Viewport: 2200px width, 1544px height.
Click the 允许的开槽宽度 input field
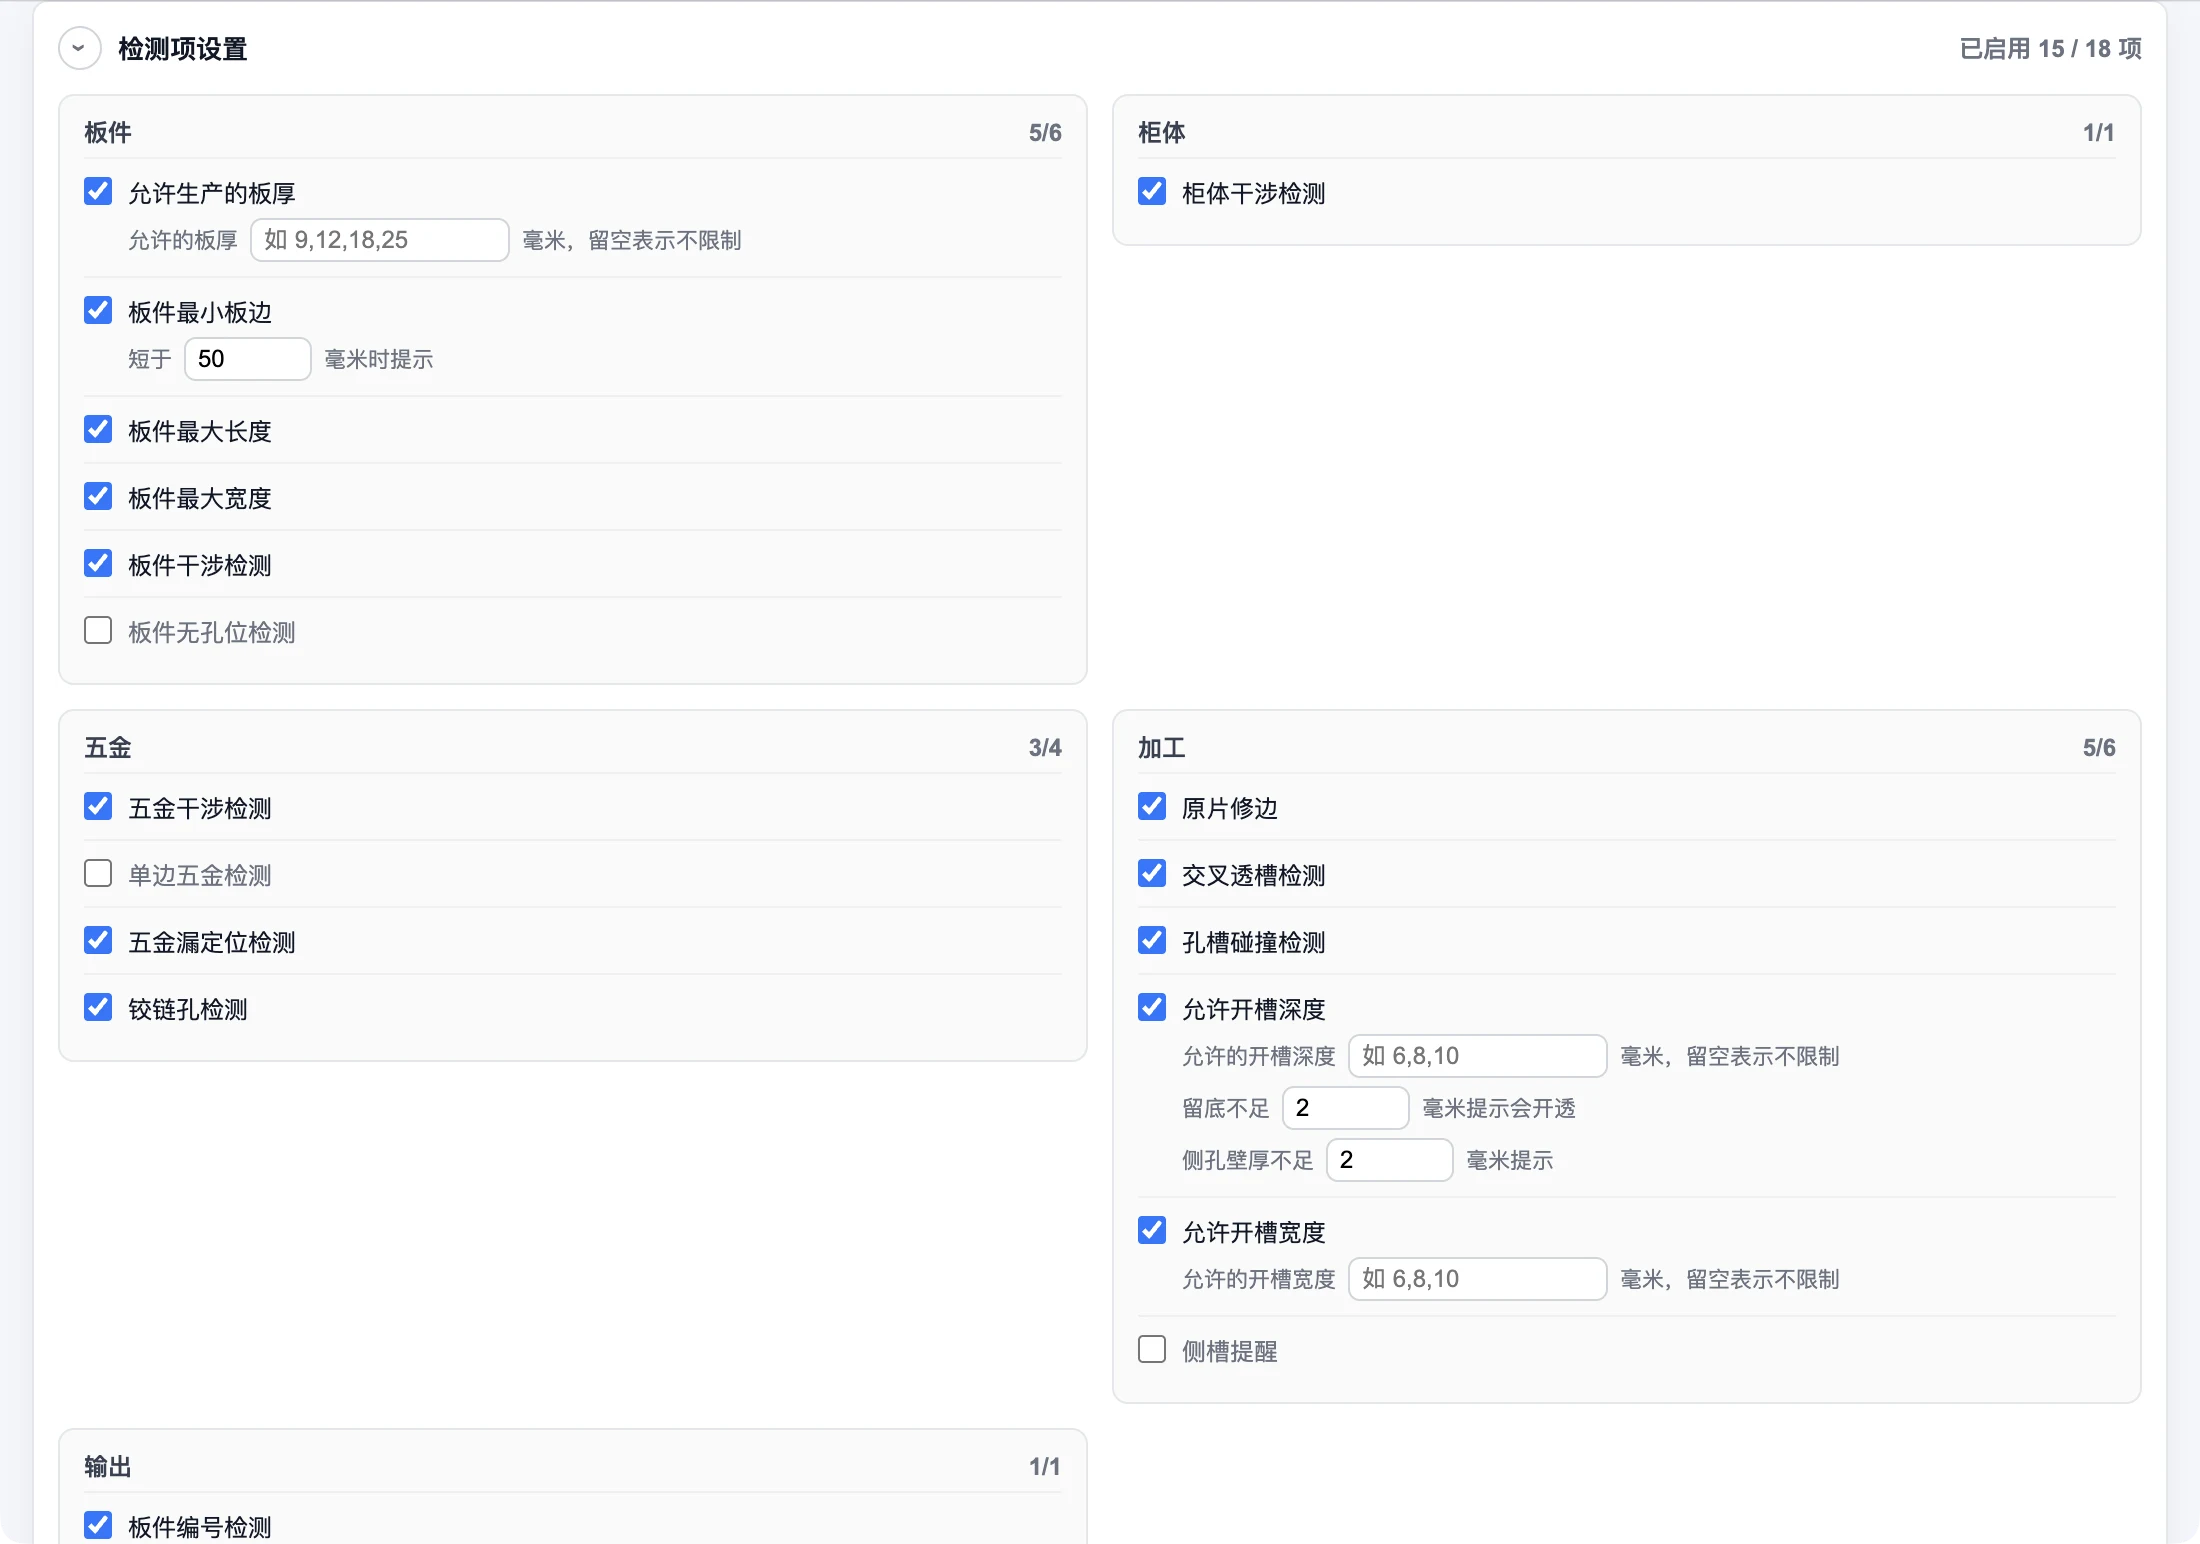[1477, 1279]
